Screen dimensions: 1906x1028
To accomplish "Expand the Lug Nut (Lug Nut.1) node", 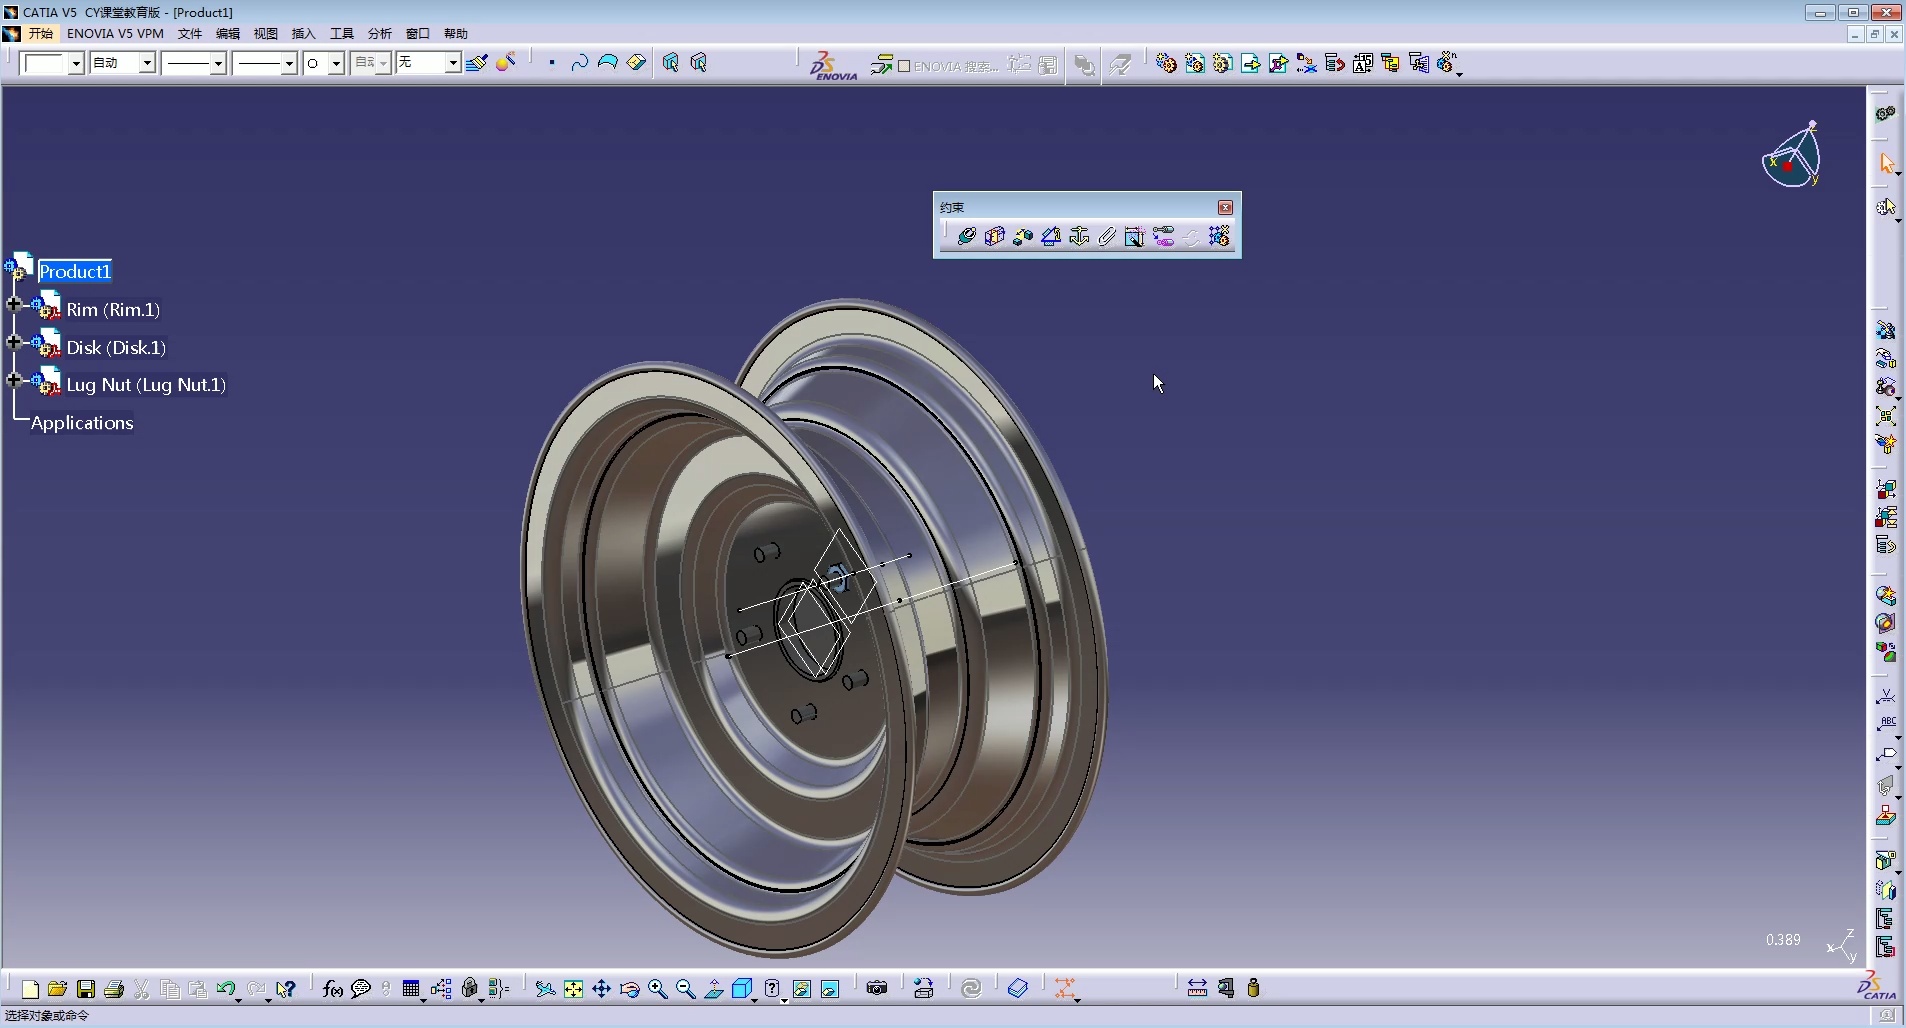I will pos(14,380).
